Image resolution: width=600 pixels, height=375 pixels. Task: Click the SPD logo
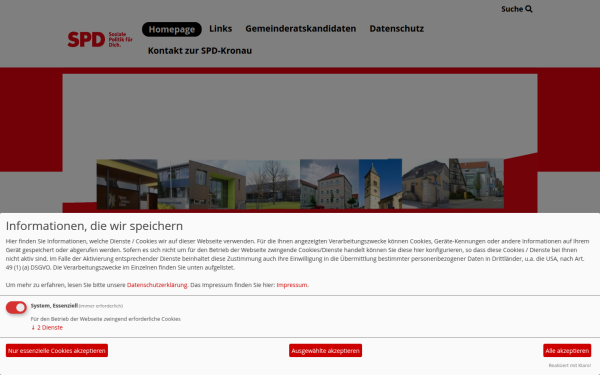click(100, 39)
